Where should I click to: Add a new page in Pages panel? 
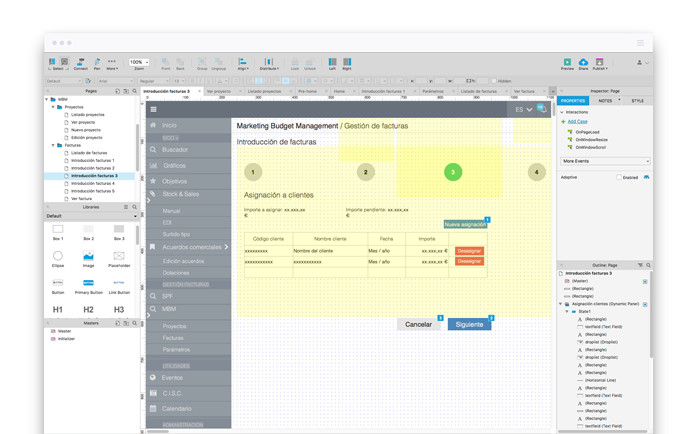coord(117,91)
